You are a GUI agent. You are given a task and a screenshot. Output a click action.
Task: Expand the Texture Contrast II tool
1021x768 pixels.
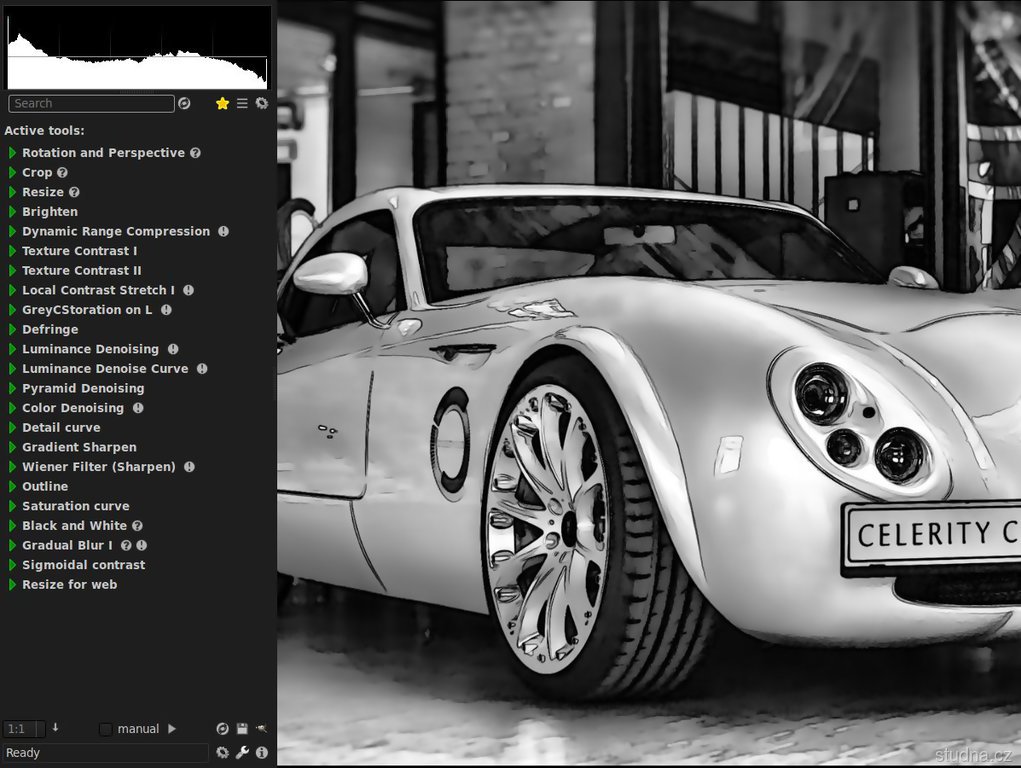tap(13, 271)
